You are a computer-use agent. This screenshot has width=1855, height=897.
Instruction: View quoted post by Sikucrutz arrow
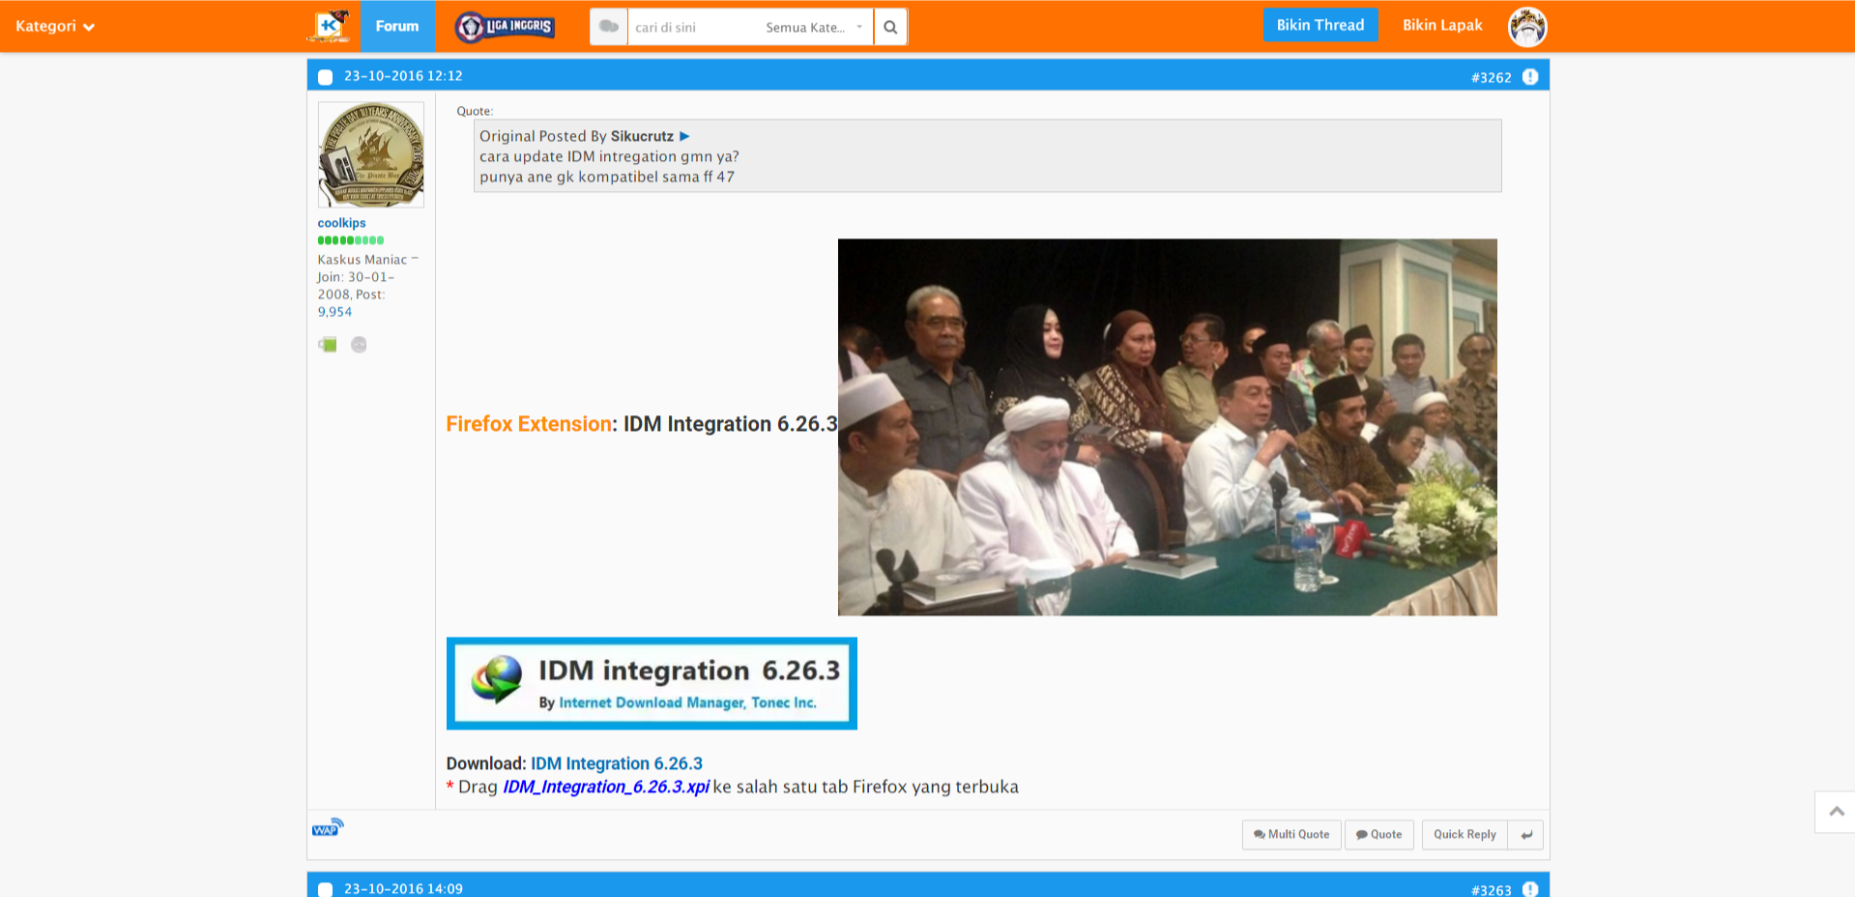coord(684,136)
